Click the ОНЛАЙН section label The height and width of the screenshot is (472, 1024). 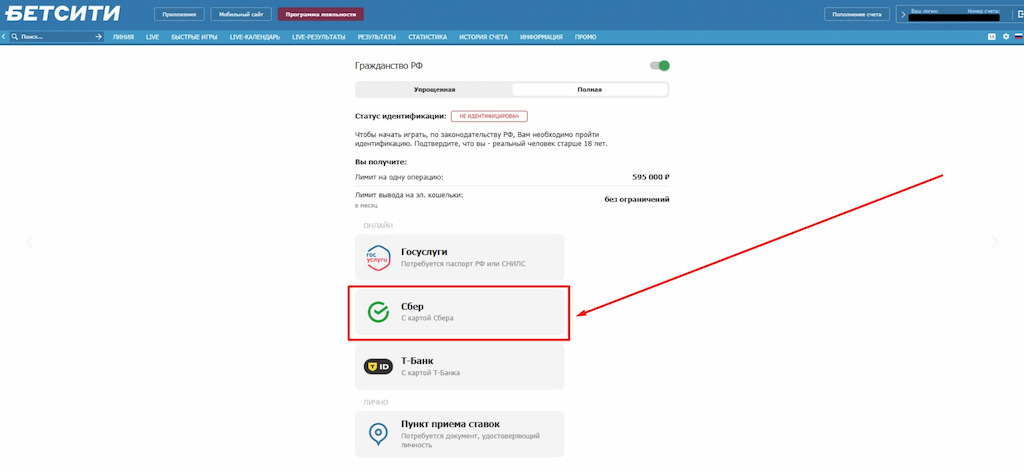[379, 225]
